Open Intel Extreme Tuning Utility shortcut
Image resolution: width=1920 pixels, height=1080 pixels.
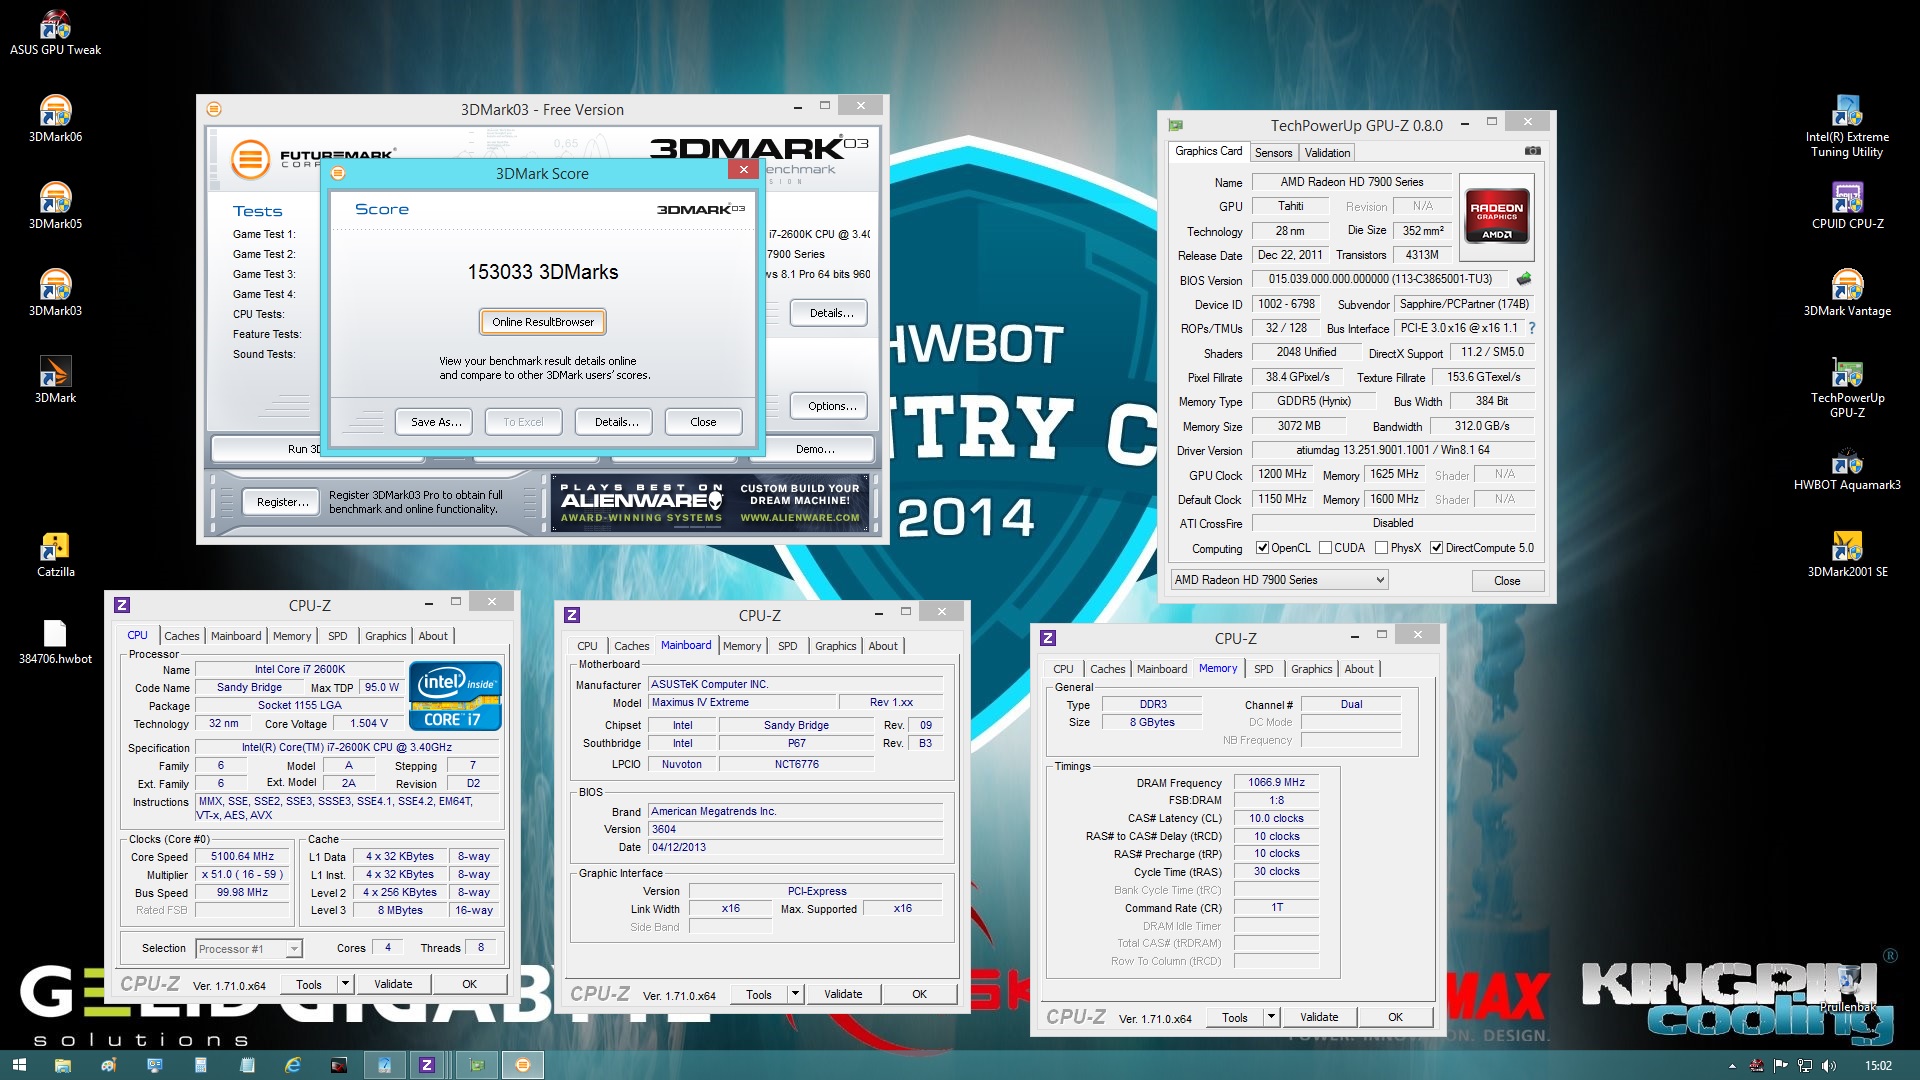click(1847, 127)
